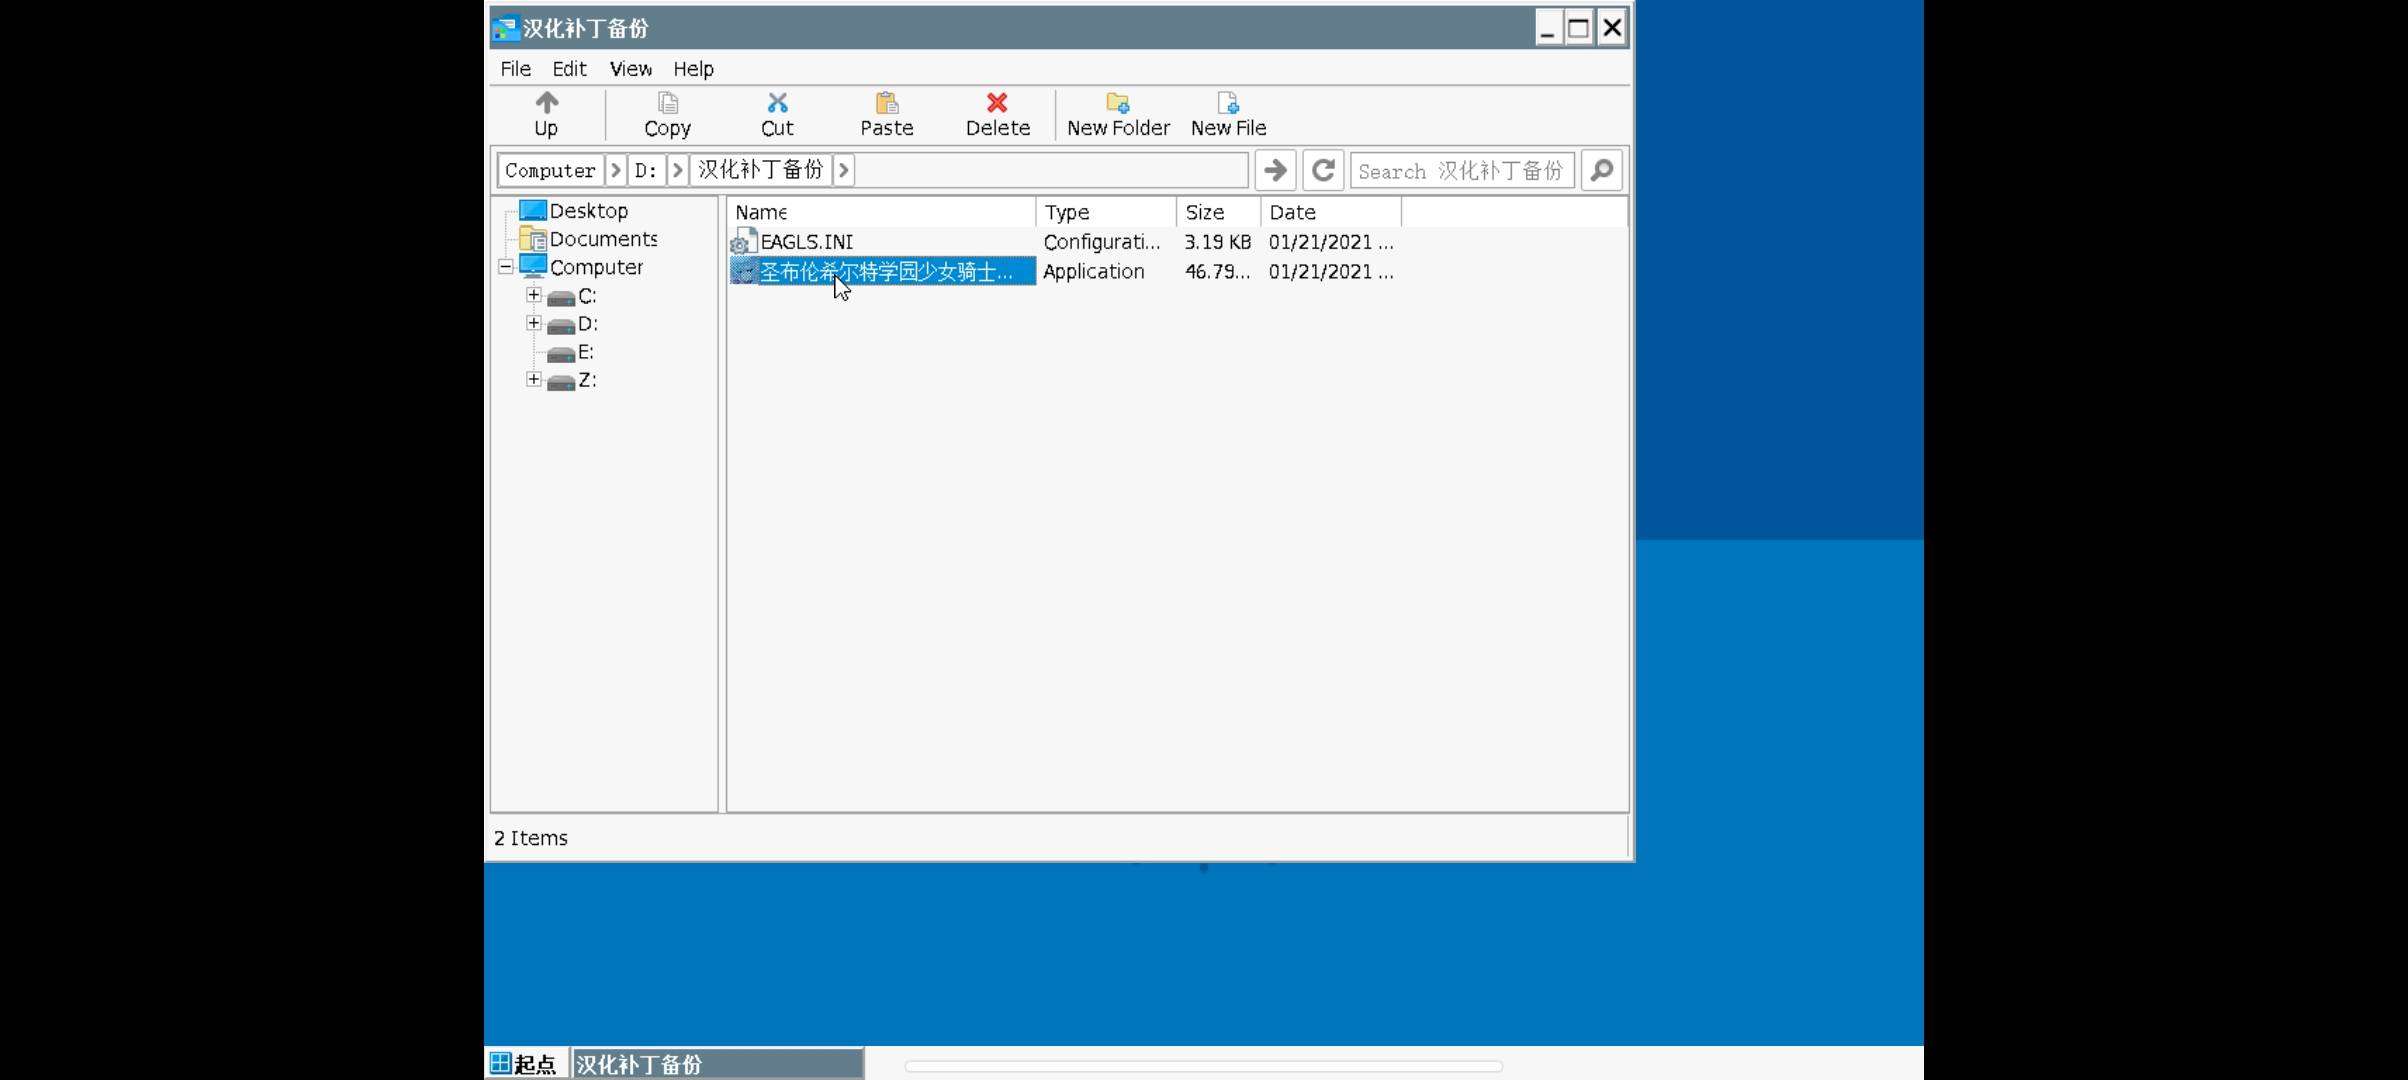The height and width of the screenshot is (1080, 2408).
Task: Expand the C: drive tree node
Action: pos(534,295)
